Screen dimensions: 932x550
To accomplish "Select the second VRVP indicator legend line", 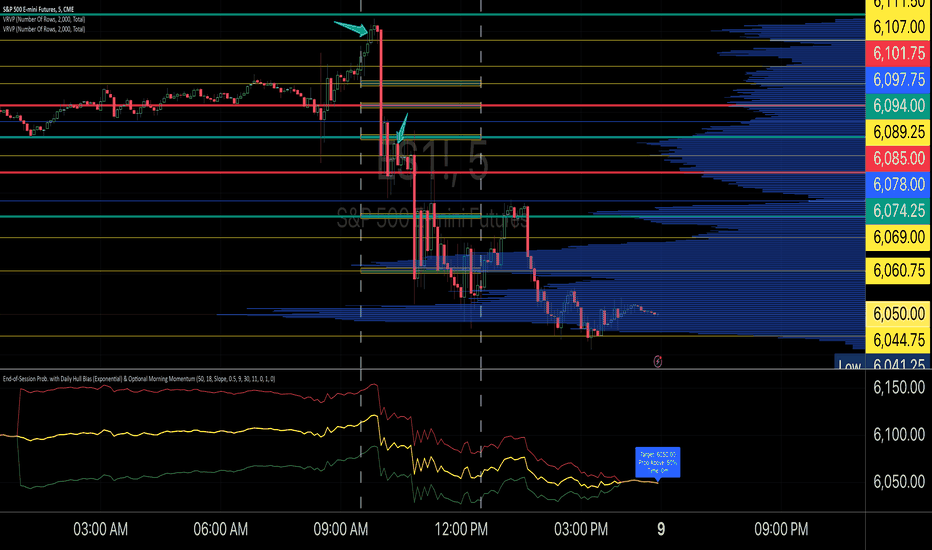I will [44, 29].
